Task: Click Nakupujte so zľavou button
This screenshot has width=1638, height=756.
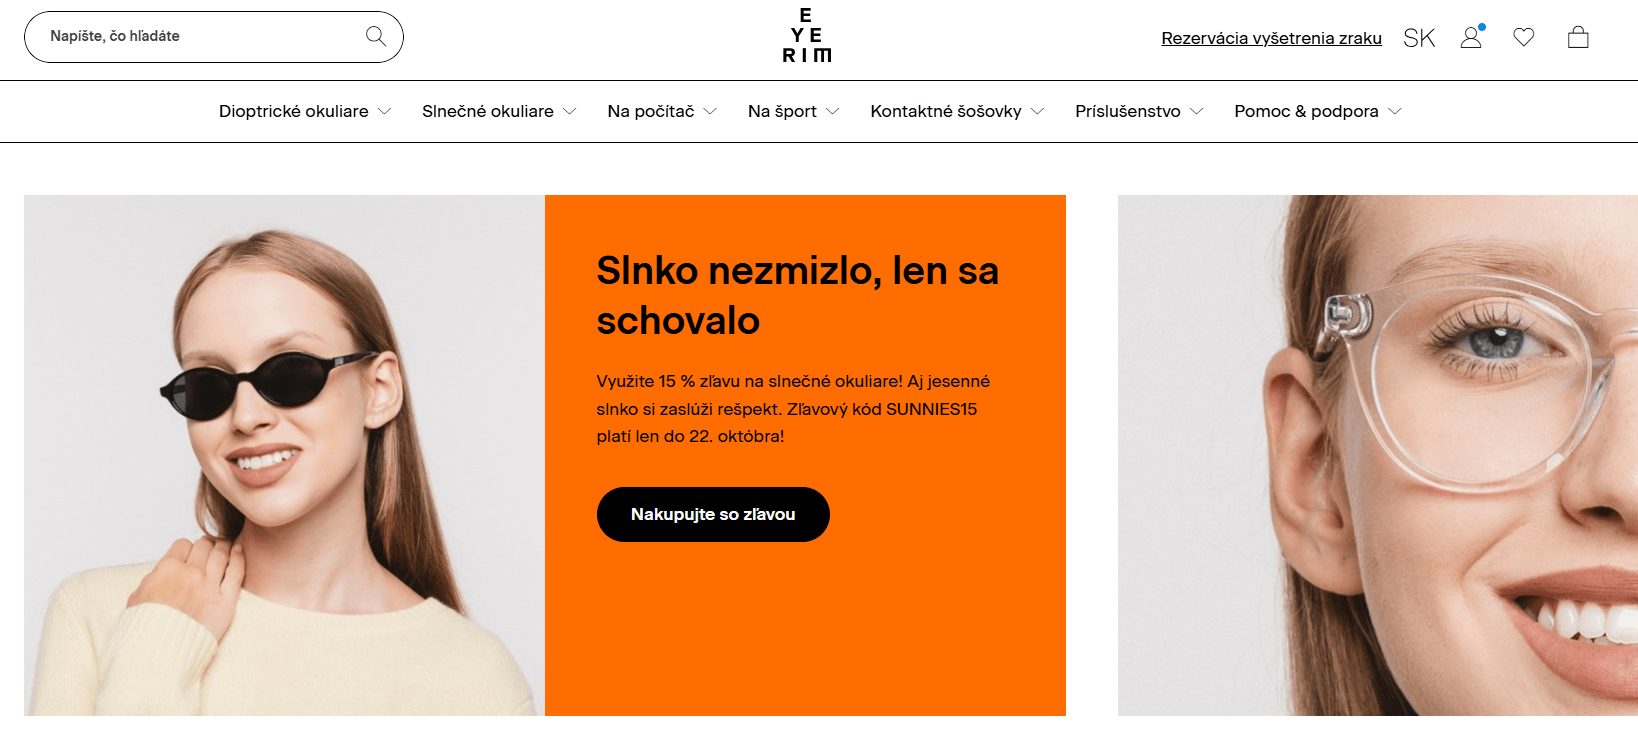Action: [713, 514]
